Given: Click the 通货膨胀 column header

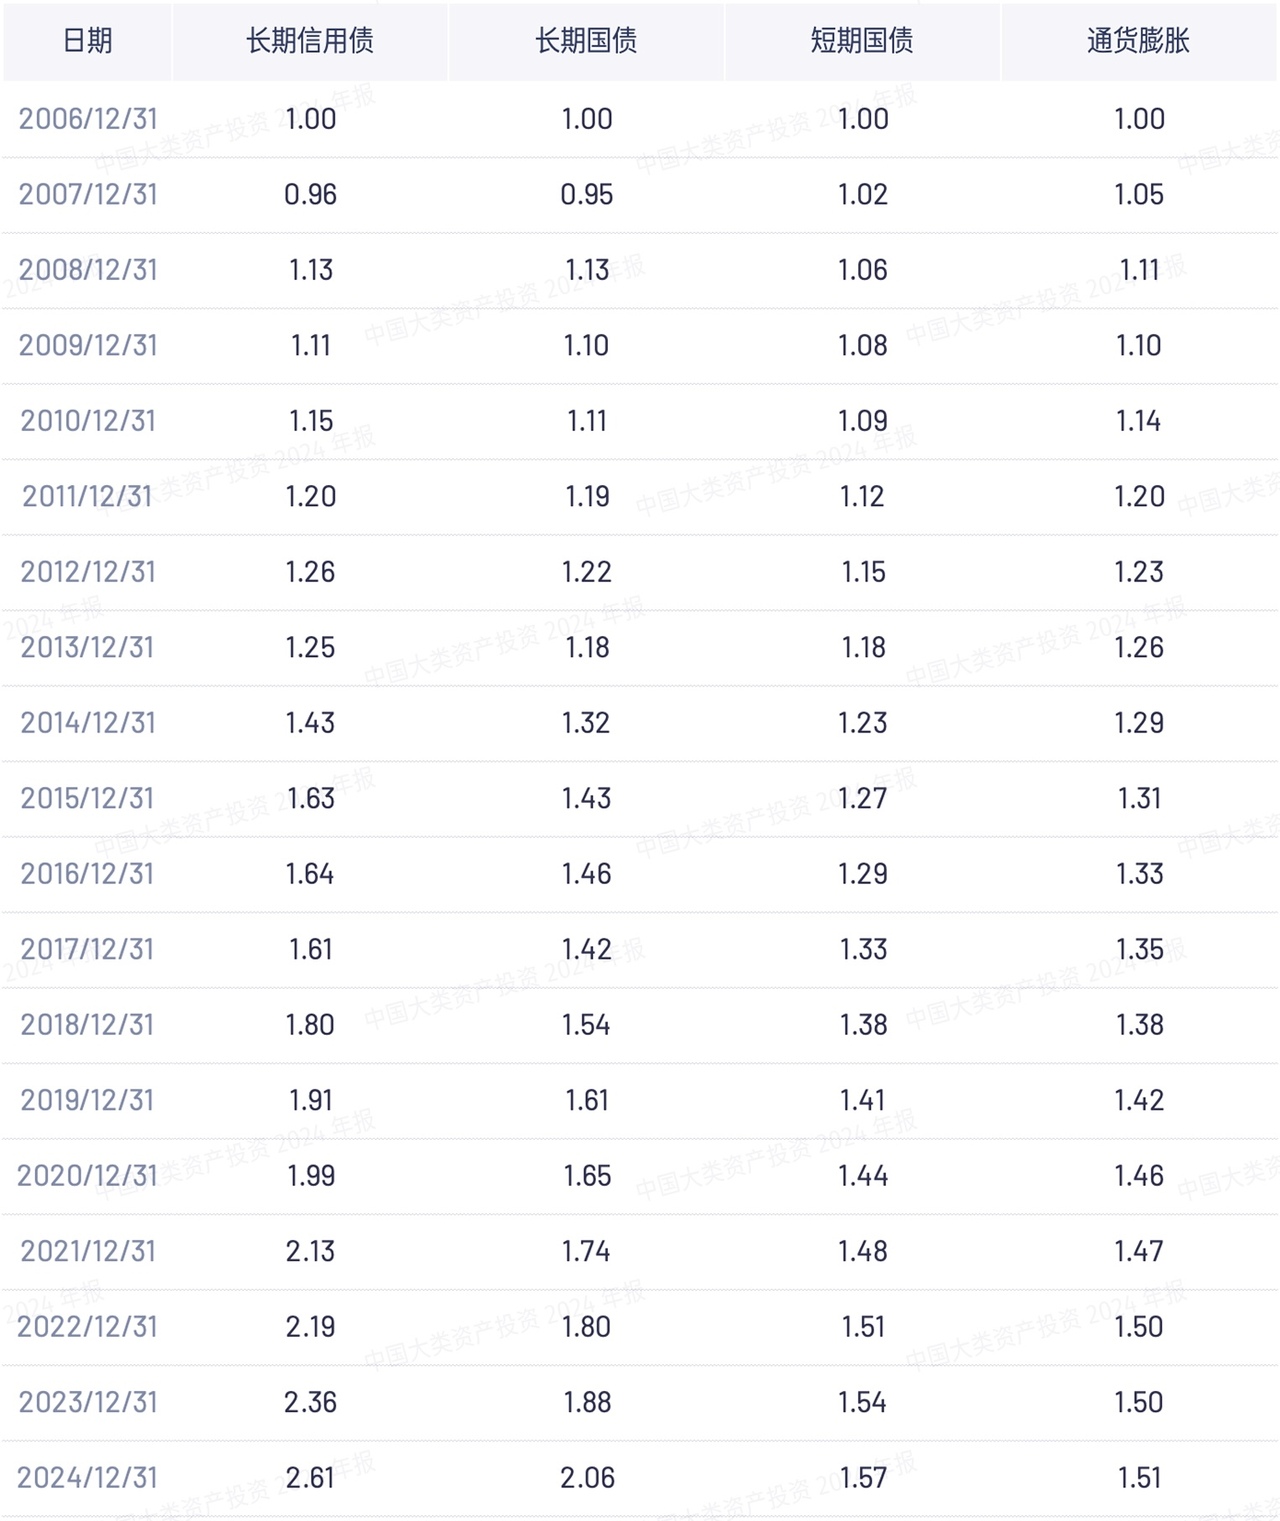Looking at the screenshot, I should point(1139,41).
